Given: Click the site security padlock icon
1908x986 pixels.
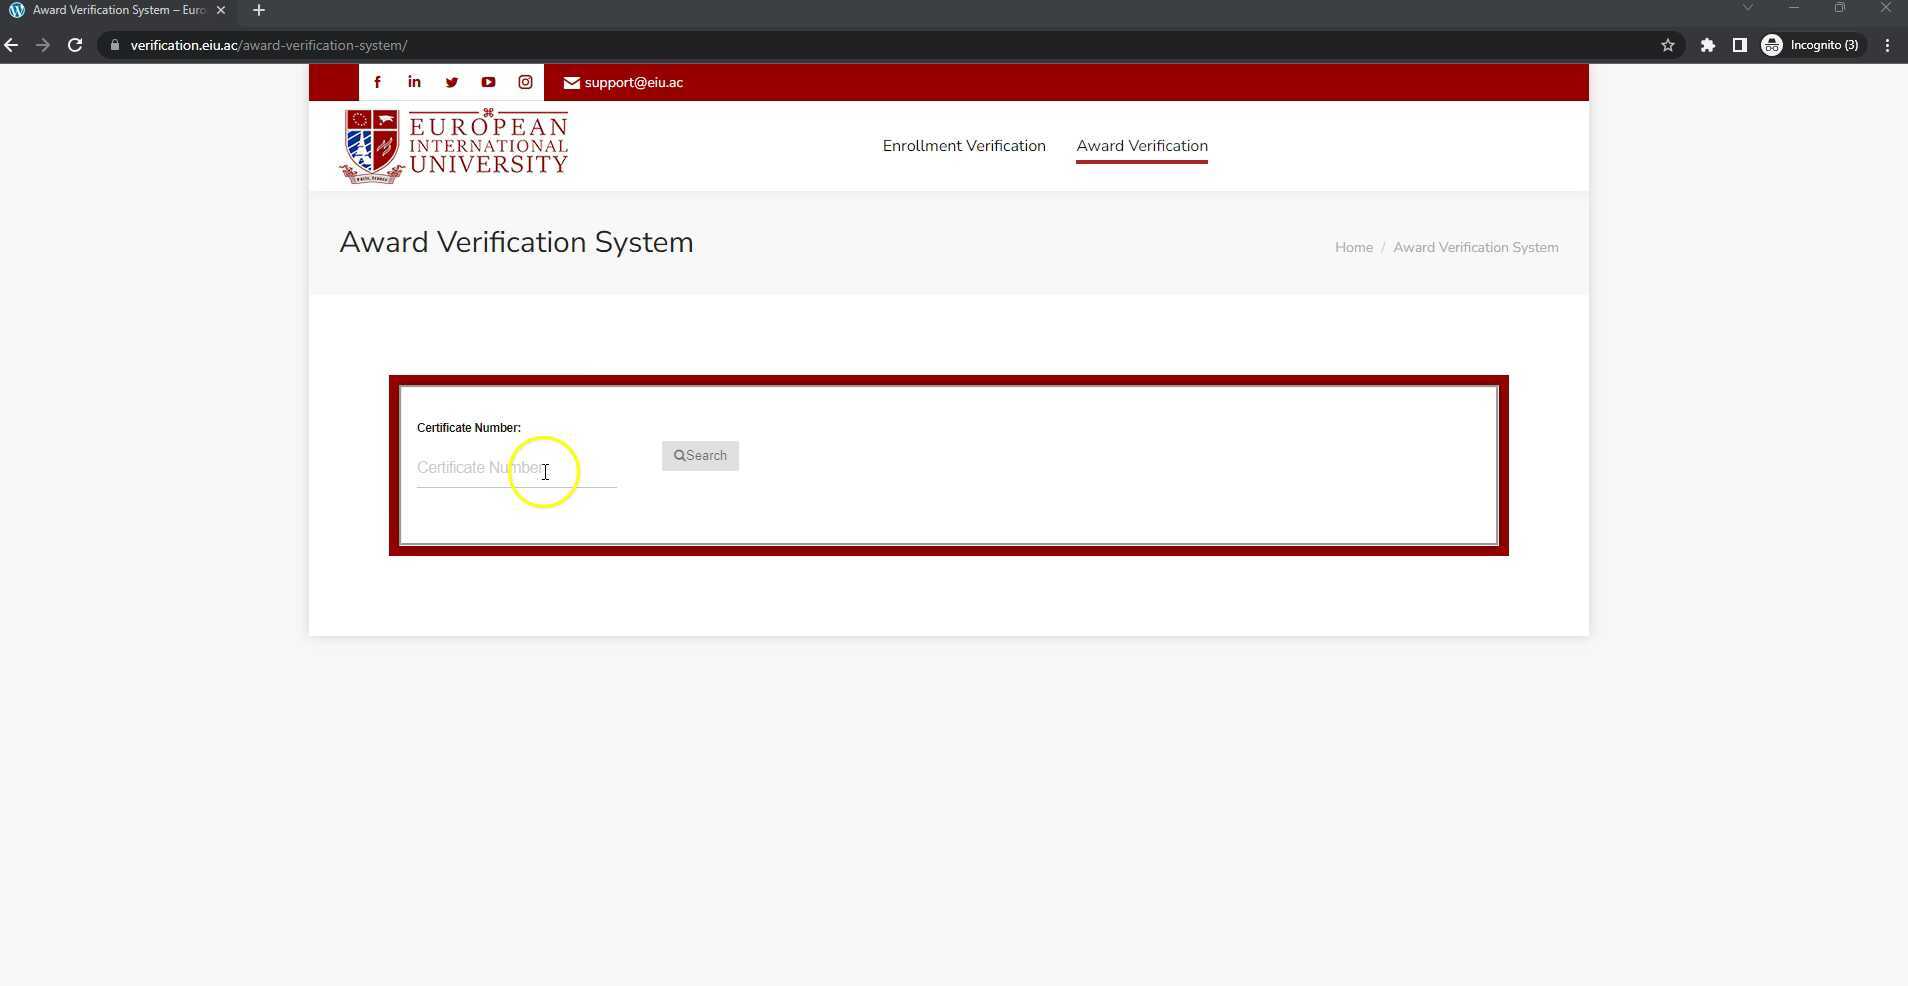Looking at the screenshot, I should [114, 45].
